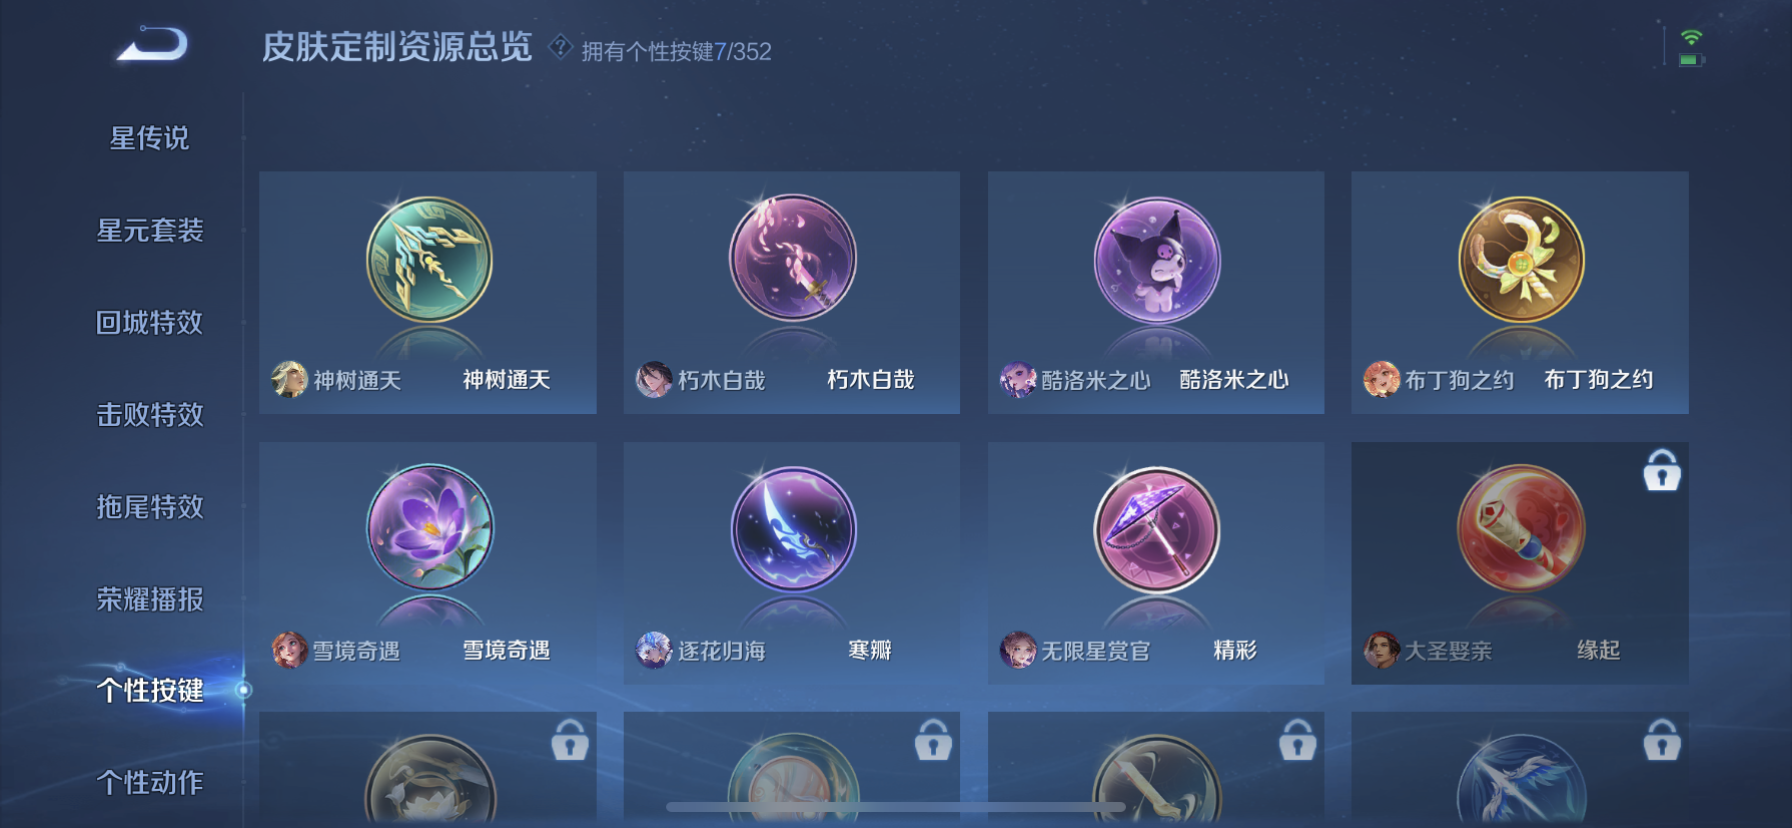Select the 精彩 purple umbrella key icon
1792x828 pixels.
pos(1157,529)
